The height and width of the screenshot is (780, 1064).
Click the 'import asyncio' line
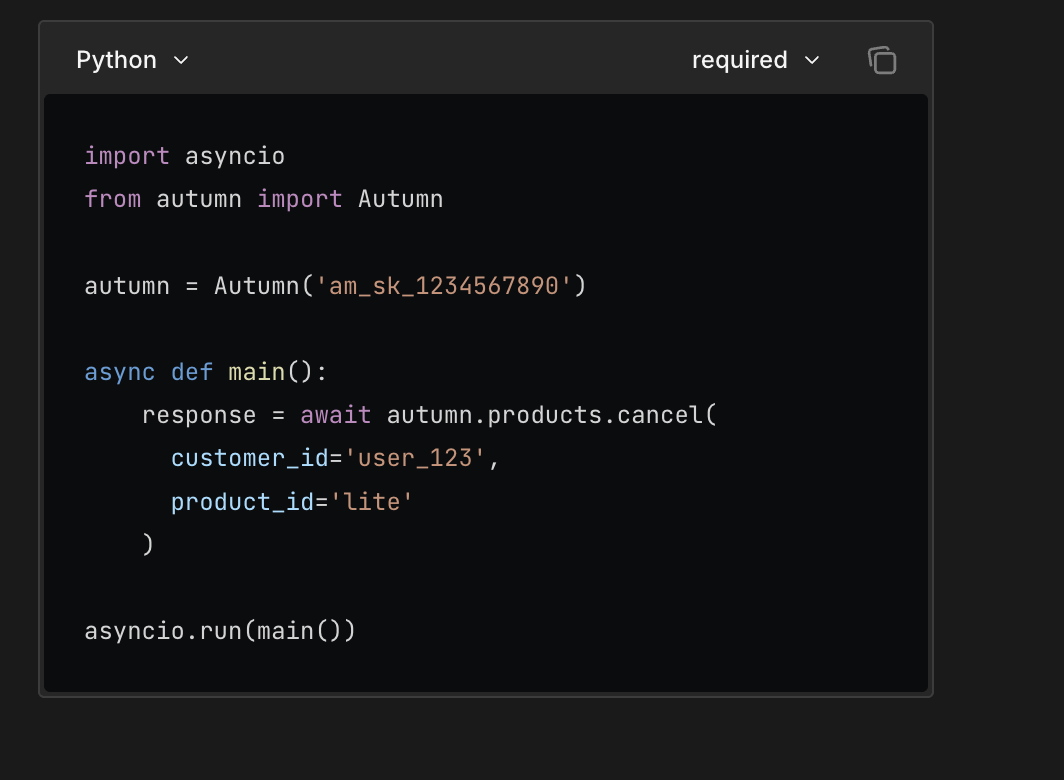point(185,156)
